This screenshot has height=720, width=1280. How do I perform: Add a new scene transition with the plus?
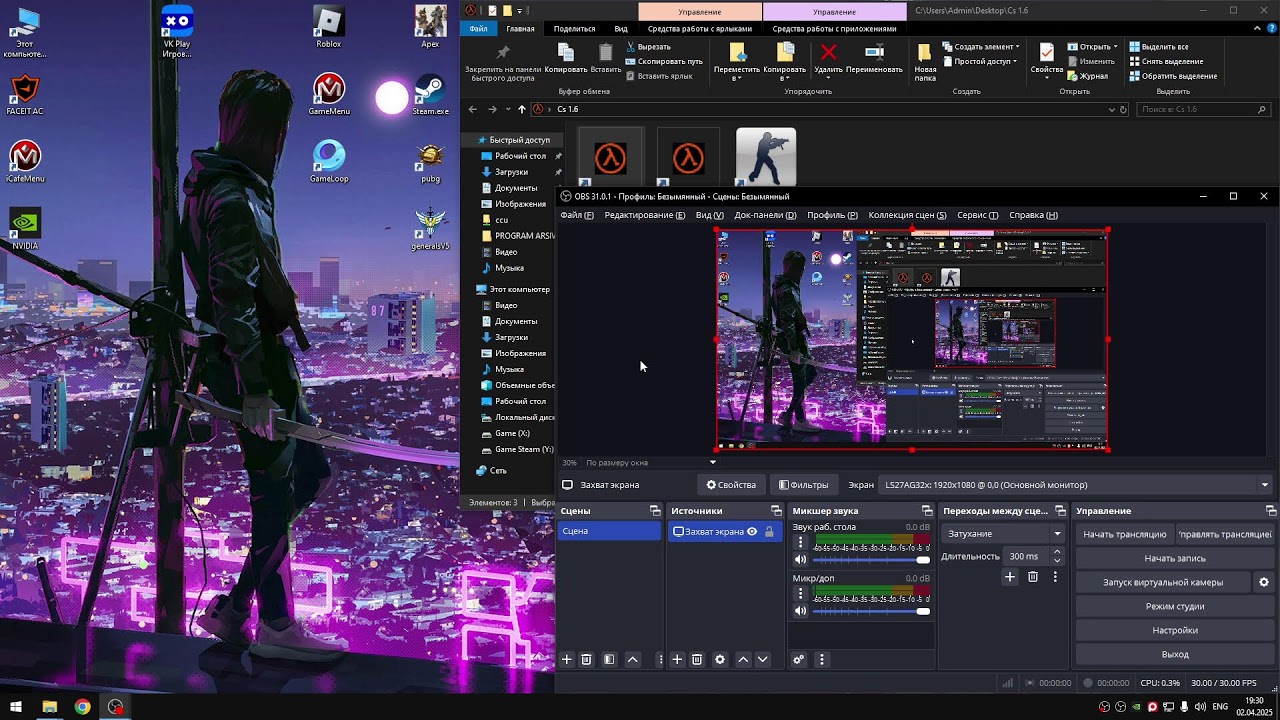pos(1010,577)
